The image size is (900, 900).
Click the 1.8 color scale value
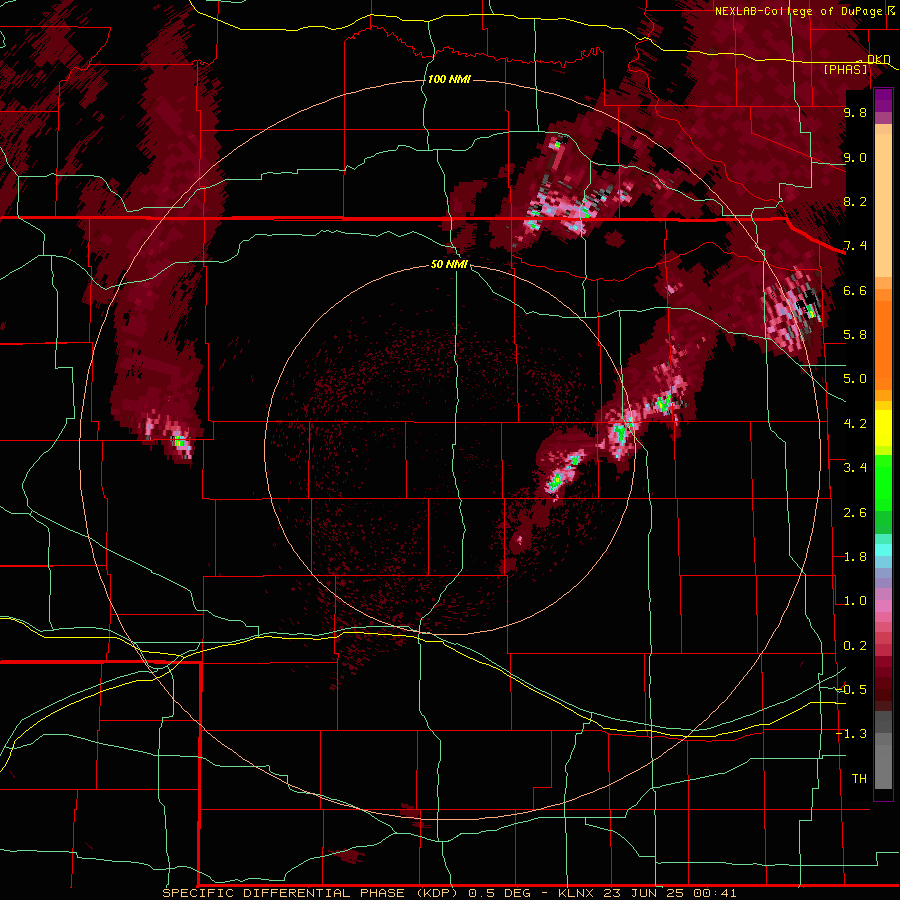(x=855, y=557)
